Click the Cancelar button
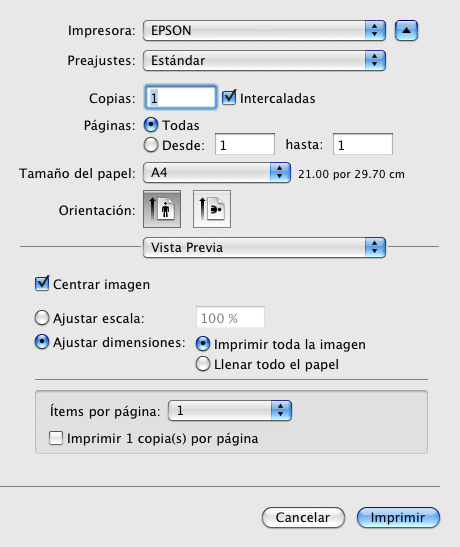 [303, 517]
